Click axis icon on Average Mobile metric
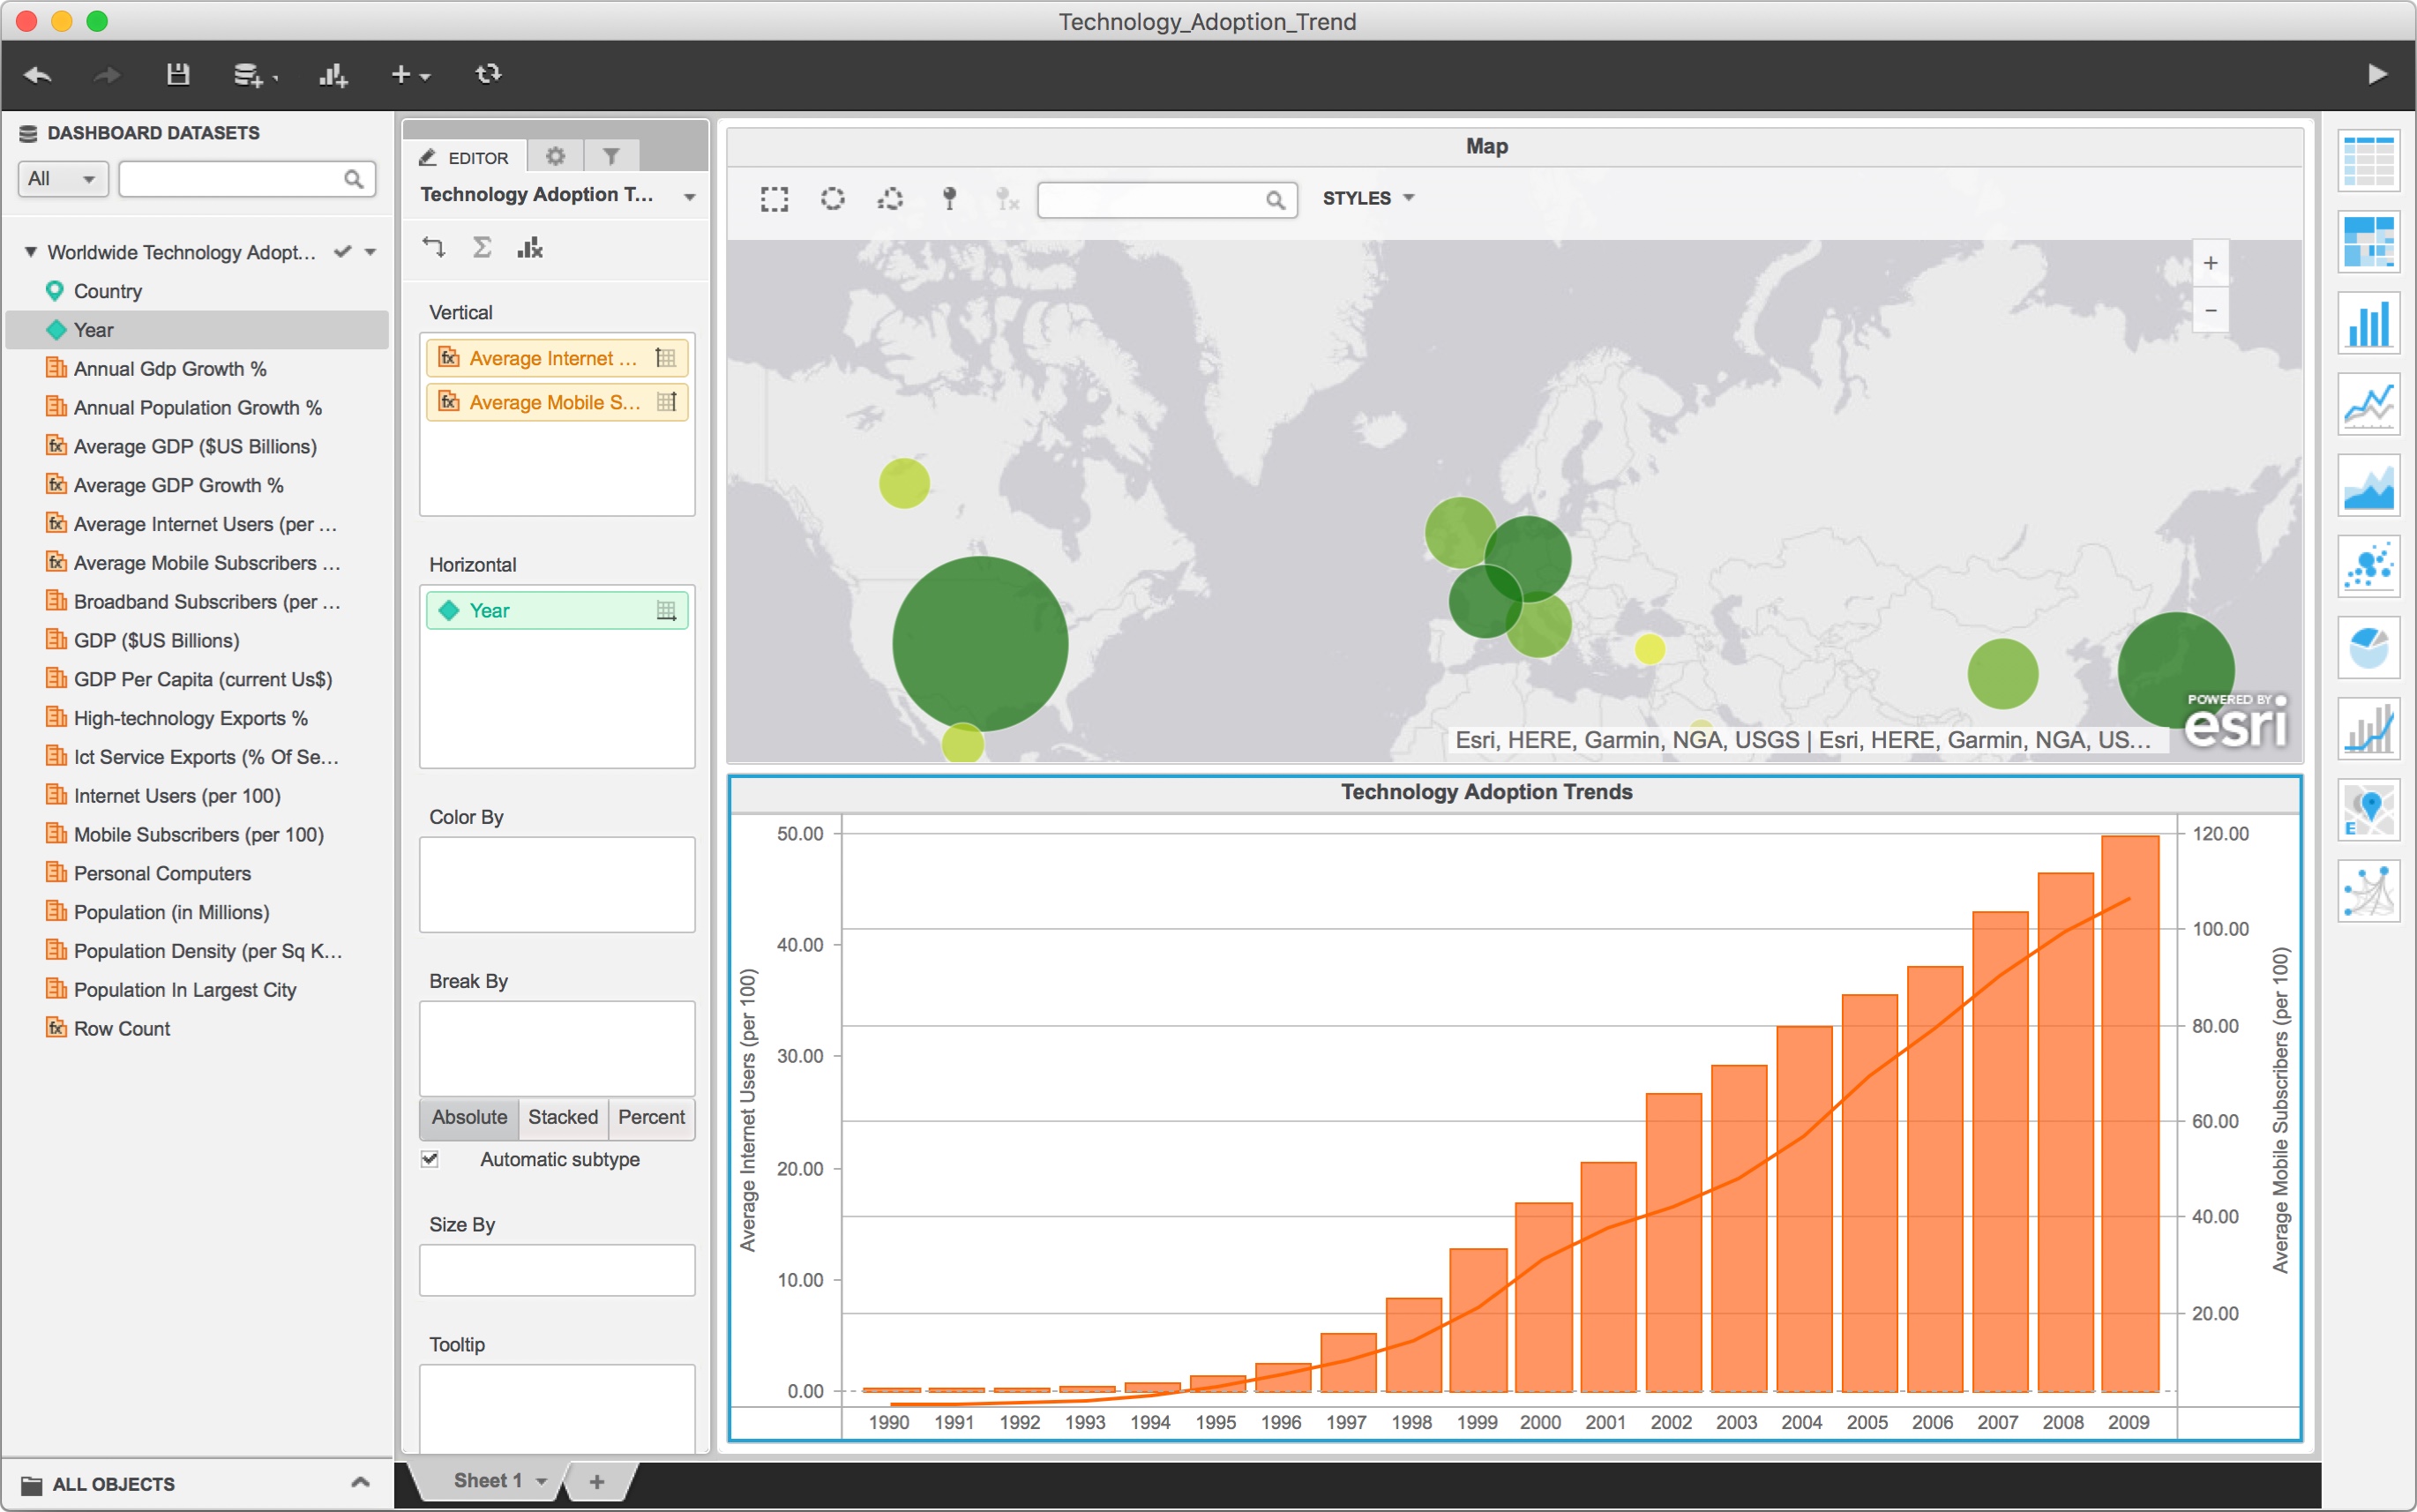Viewport: 2417px width, 1512px height. click(666, 402)
